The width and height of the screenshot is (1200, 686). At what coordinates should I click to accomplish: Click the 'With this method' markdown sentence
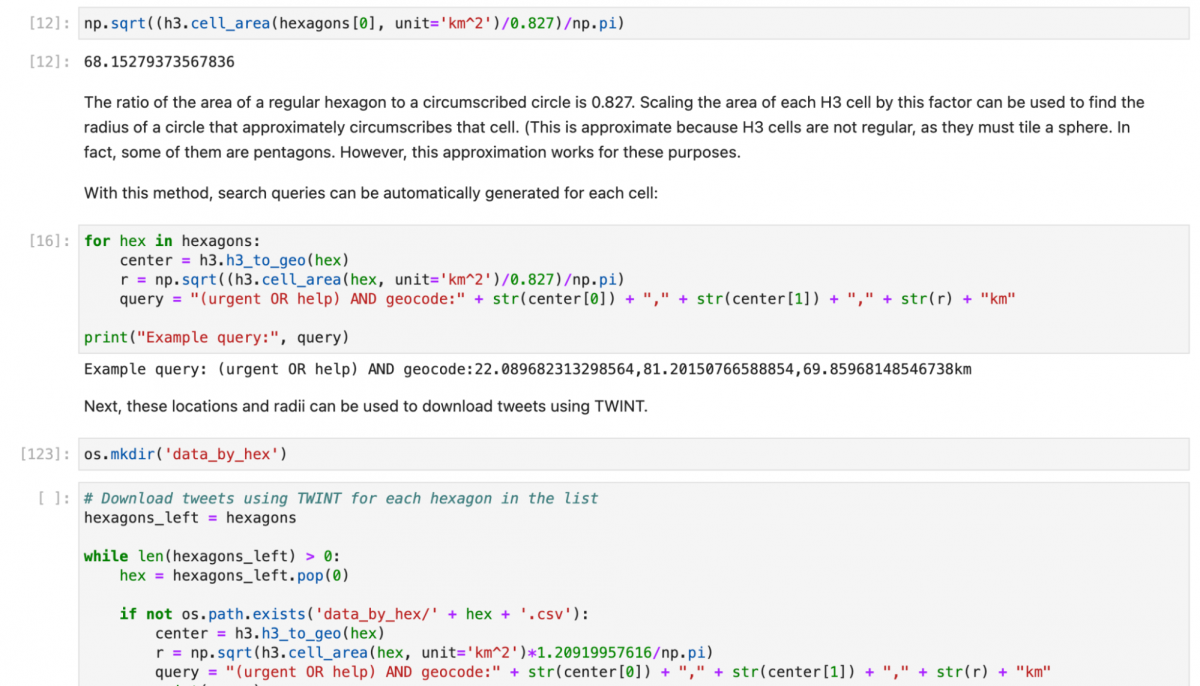click(370, 193)
